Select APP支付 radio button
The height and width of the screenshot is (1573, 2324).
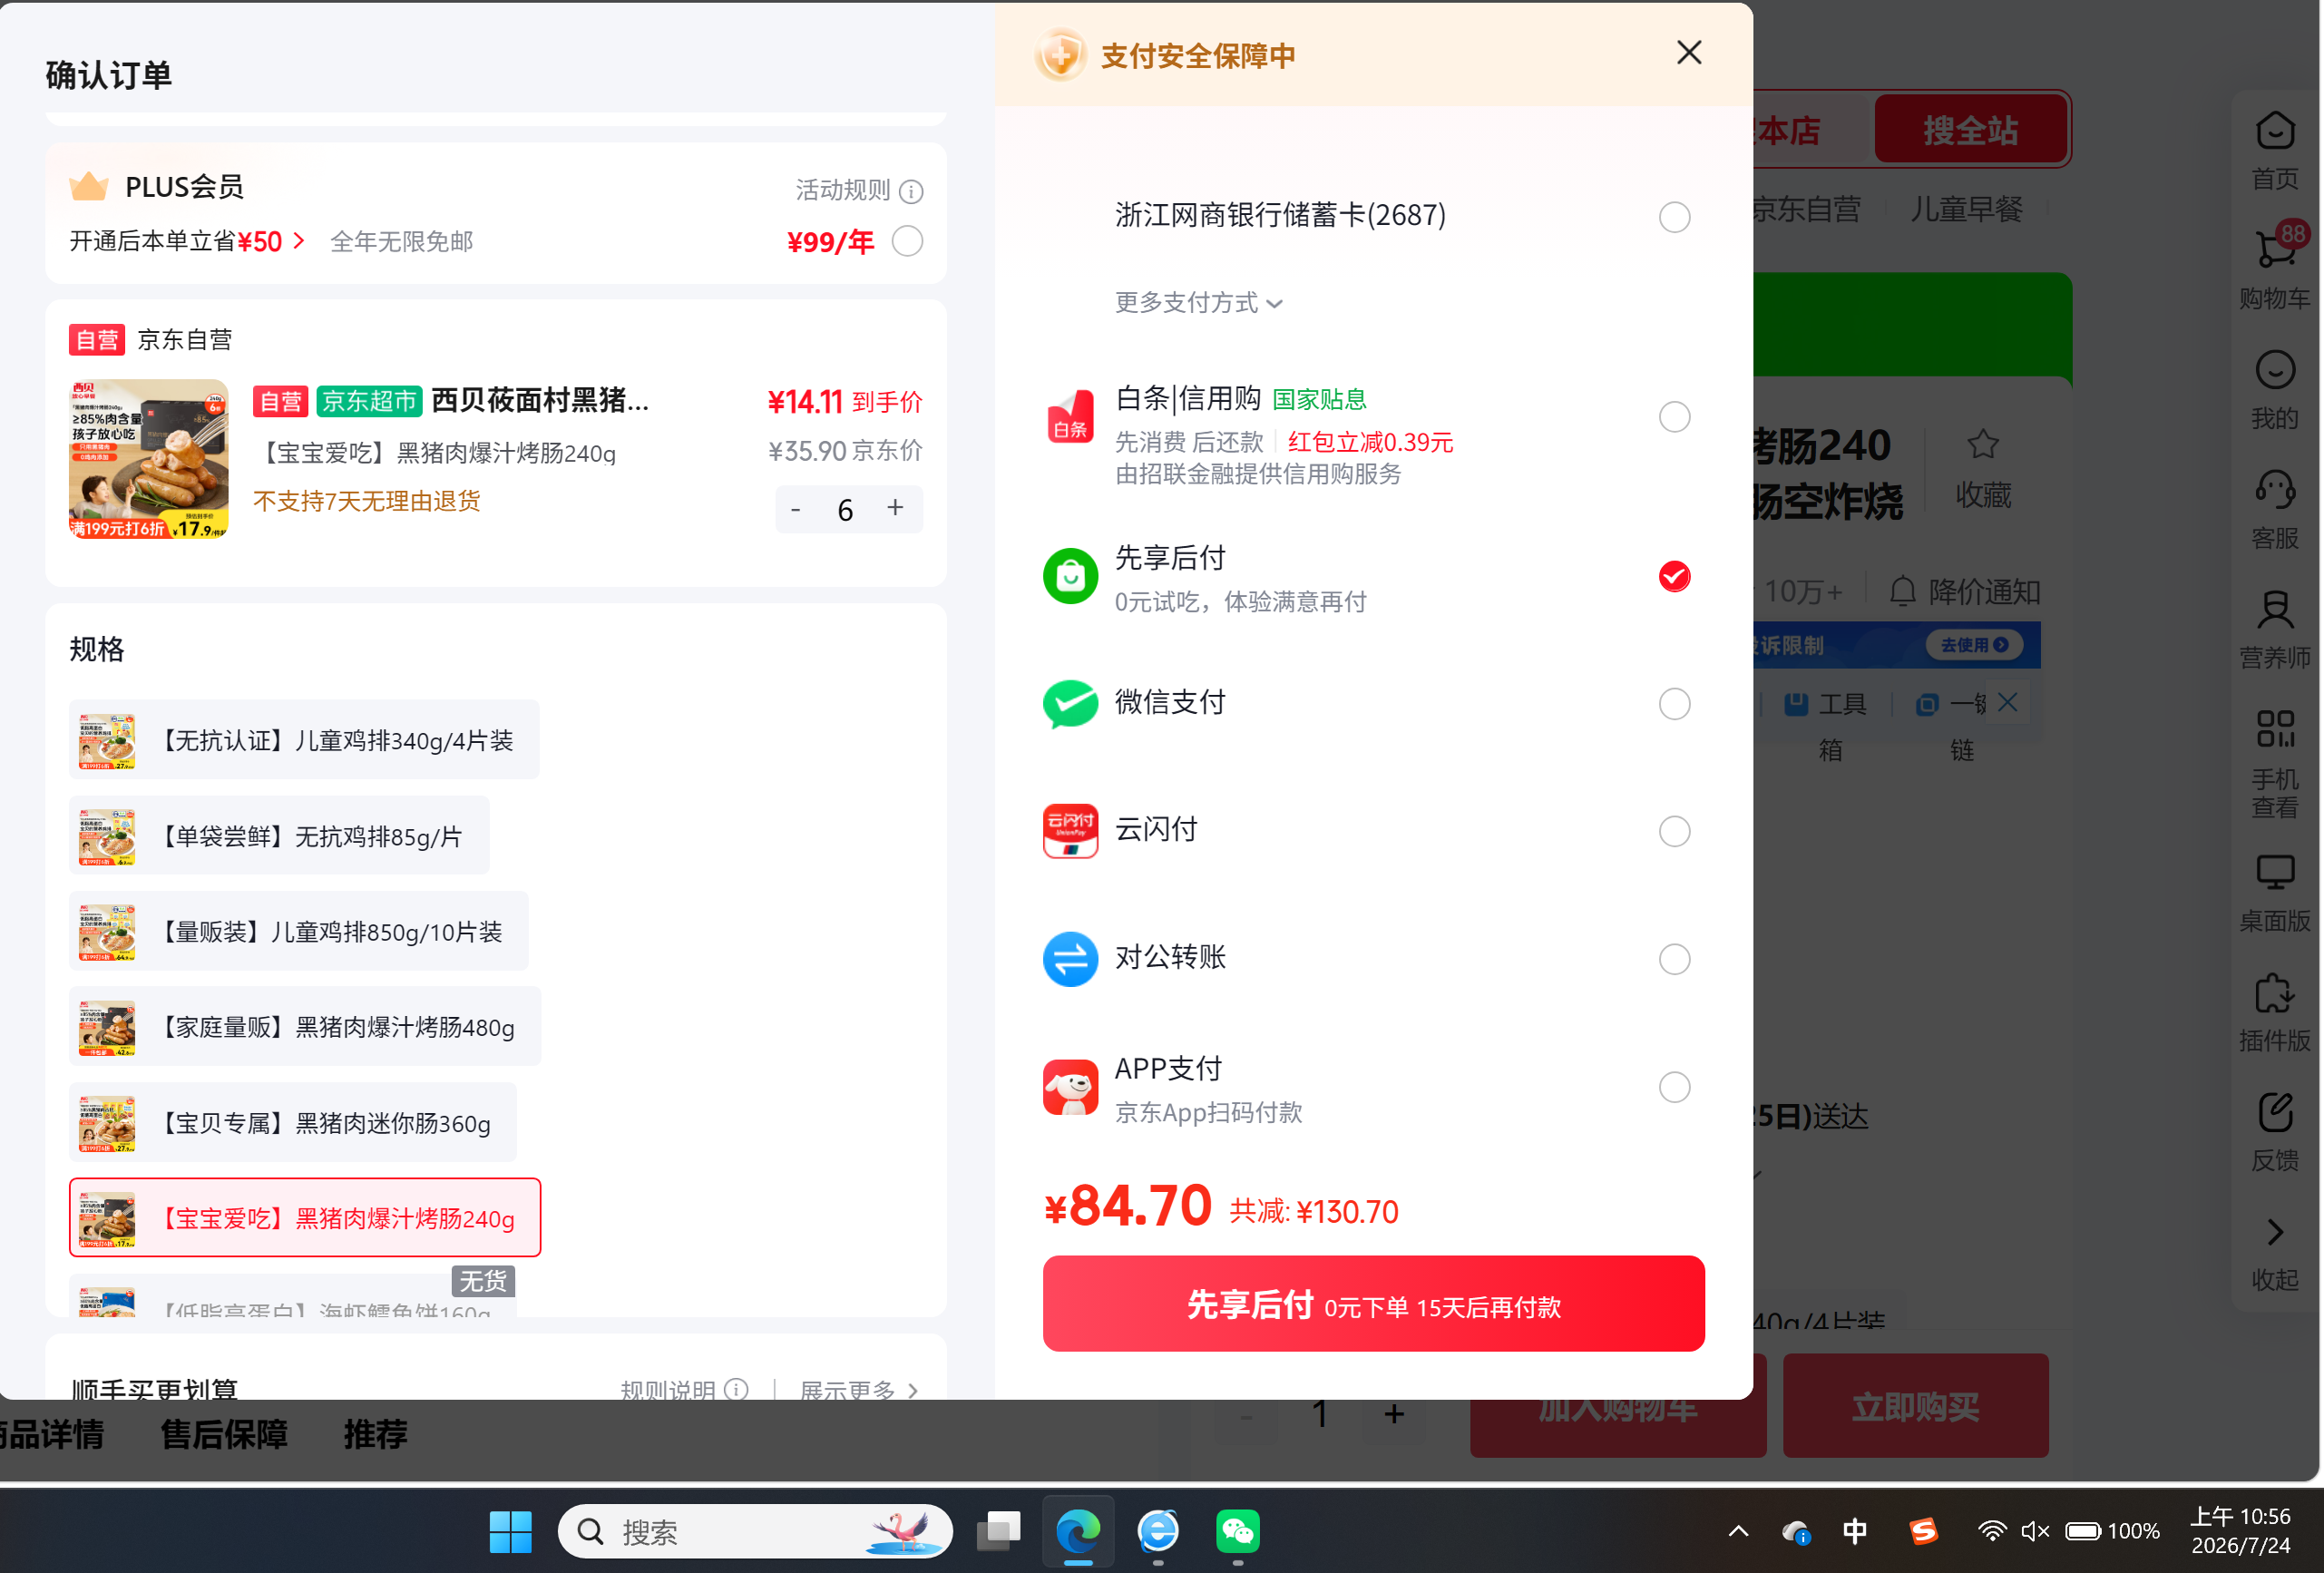pyautogui.click(x=1674, y=1087)
